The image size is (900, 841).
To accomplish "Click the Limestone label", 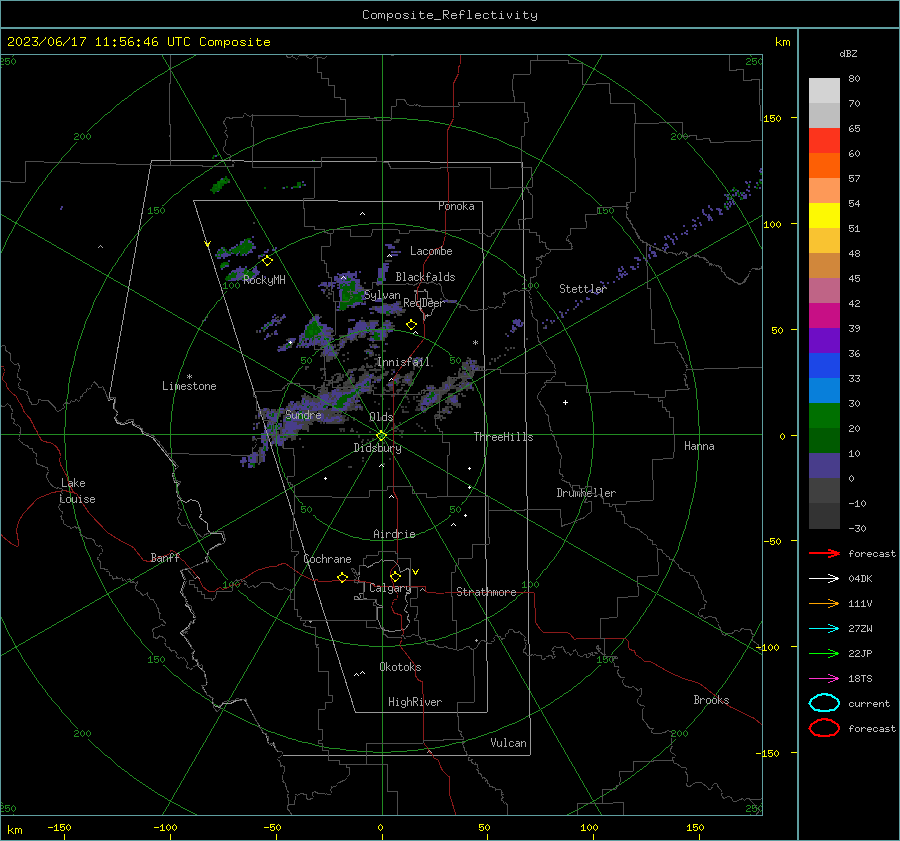I will [x=189, y=386].
